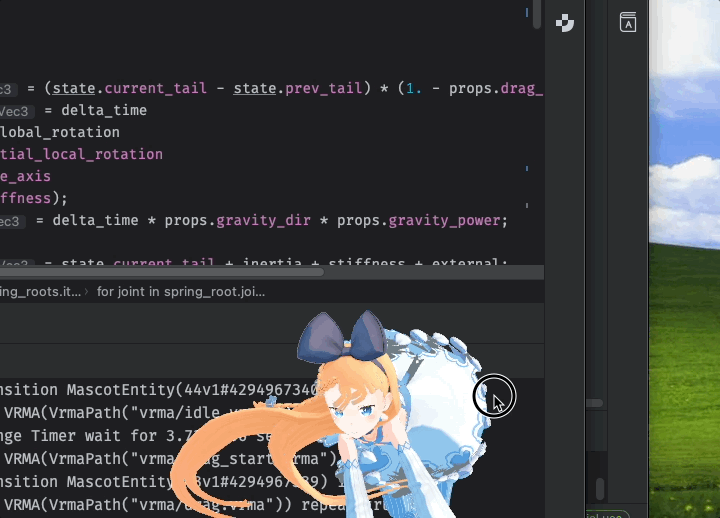Click the right panel vertical scrollbar thumb

pyautogui.click(x=600, y=489)
